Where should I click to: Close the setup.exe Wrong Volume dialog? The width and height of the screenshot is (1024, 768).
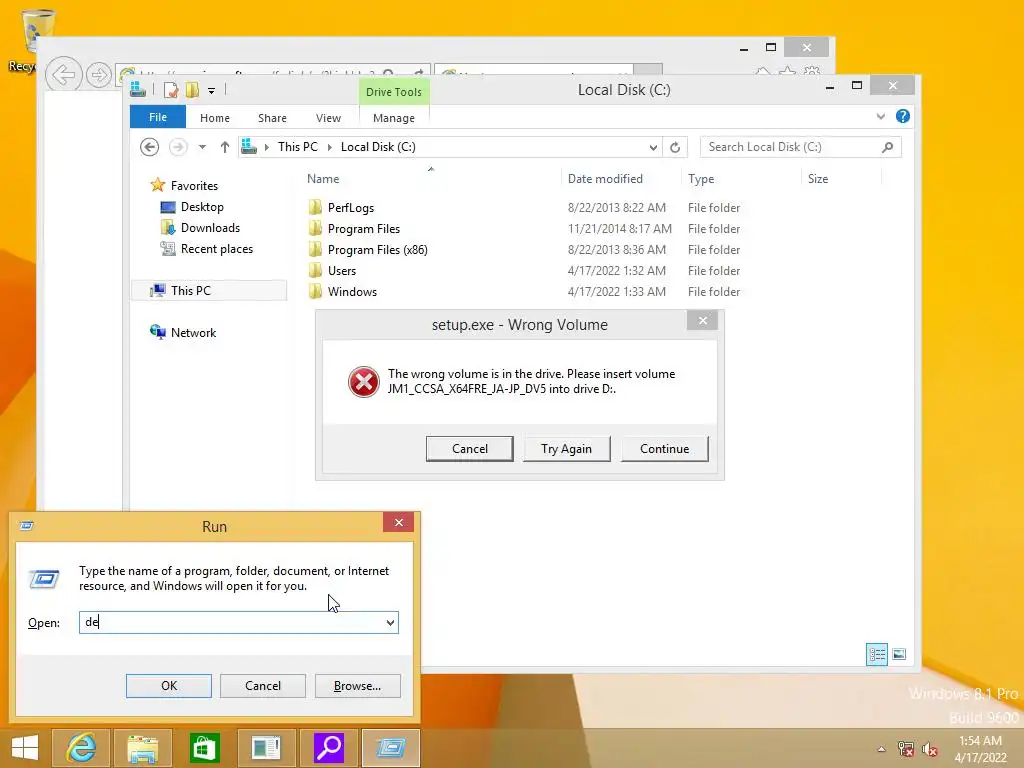(x=703, y=320)
